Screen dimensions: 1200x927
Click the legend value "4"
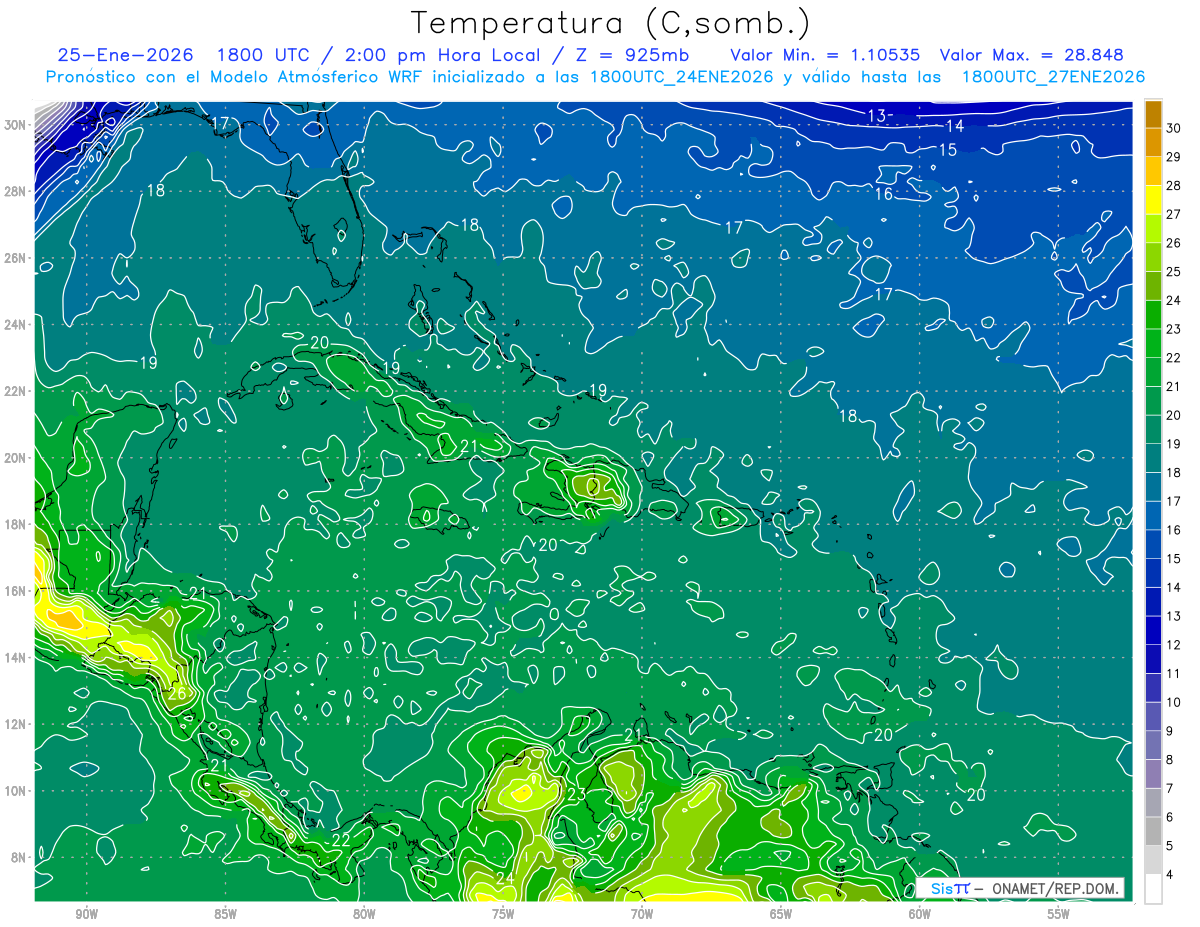(x=1171, y=874)
